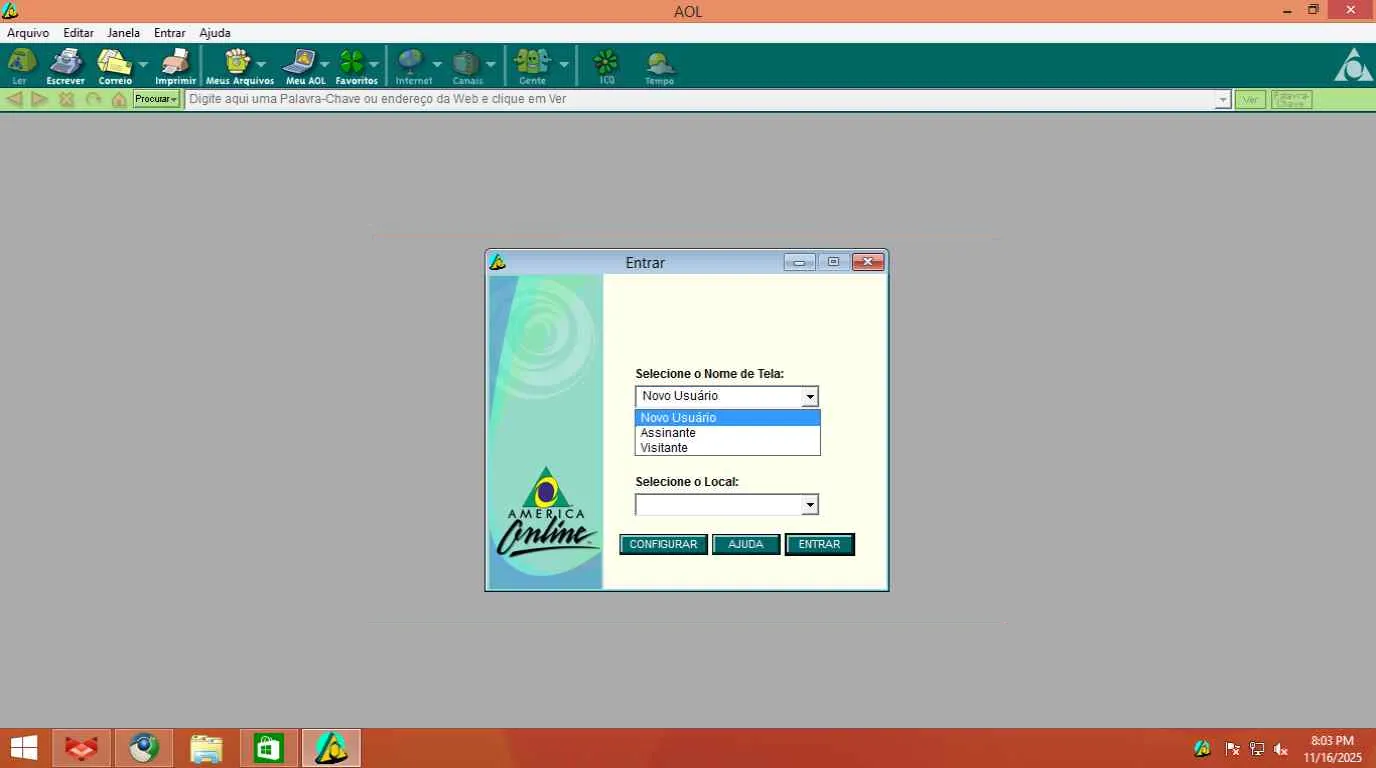Expand the Meu AOL dropdown arrow
Viewport: 1376px width, 768px height.
[324, 65]
